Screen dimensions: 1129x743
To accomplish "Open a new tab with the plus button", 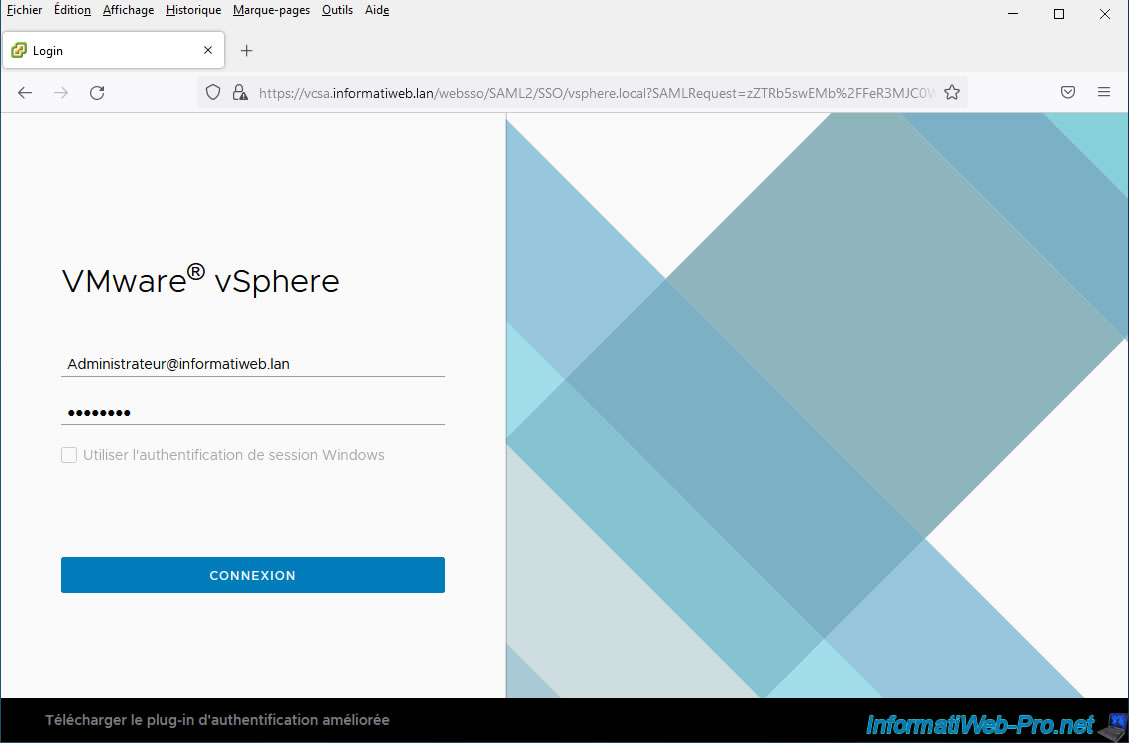I will pyautogui.click(x=246, y=50).
